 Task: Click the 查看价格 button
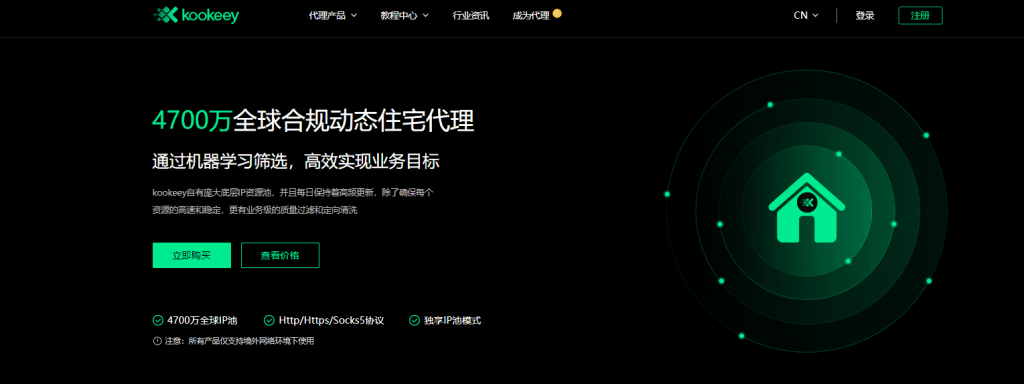pyautogui.click(x=280, y=255)
